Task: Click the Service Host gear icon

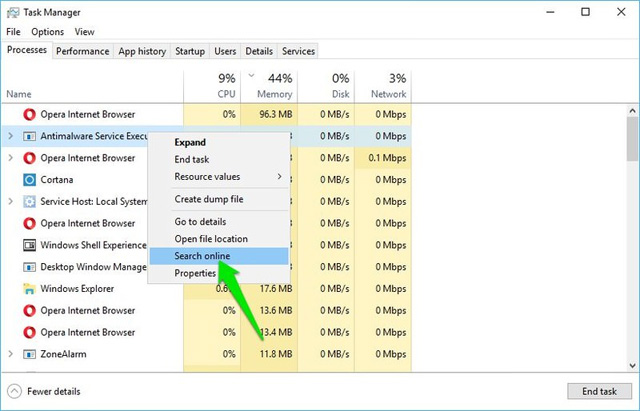Action: point(29,202)
